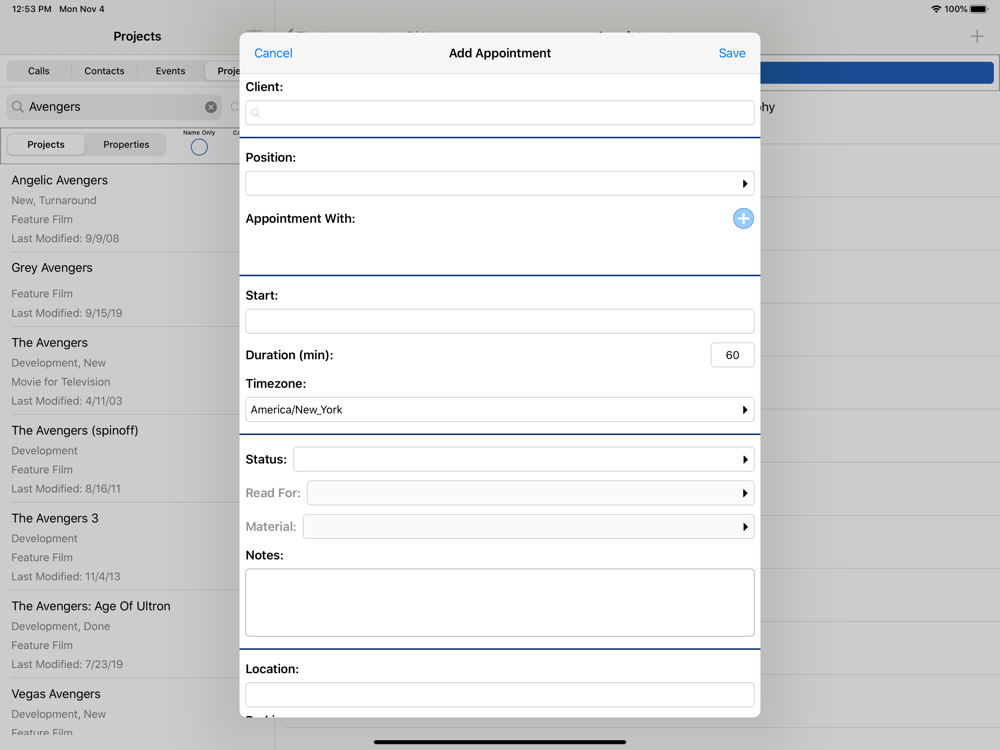Expand the Timezone America/New_York selector
This screenshot has width=1000, height=750.
pos(499,410)
